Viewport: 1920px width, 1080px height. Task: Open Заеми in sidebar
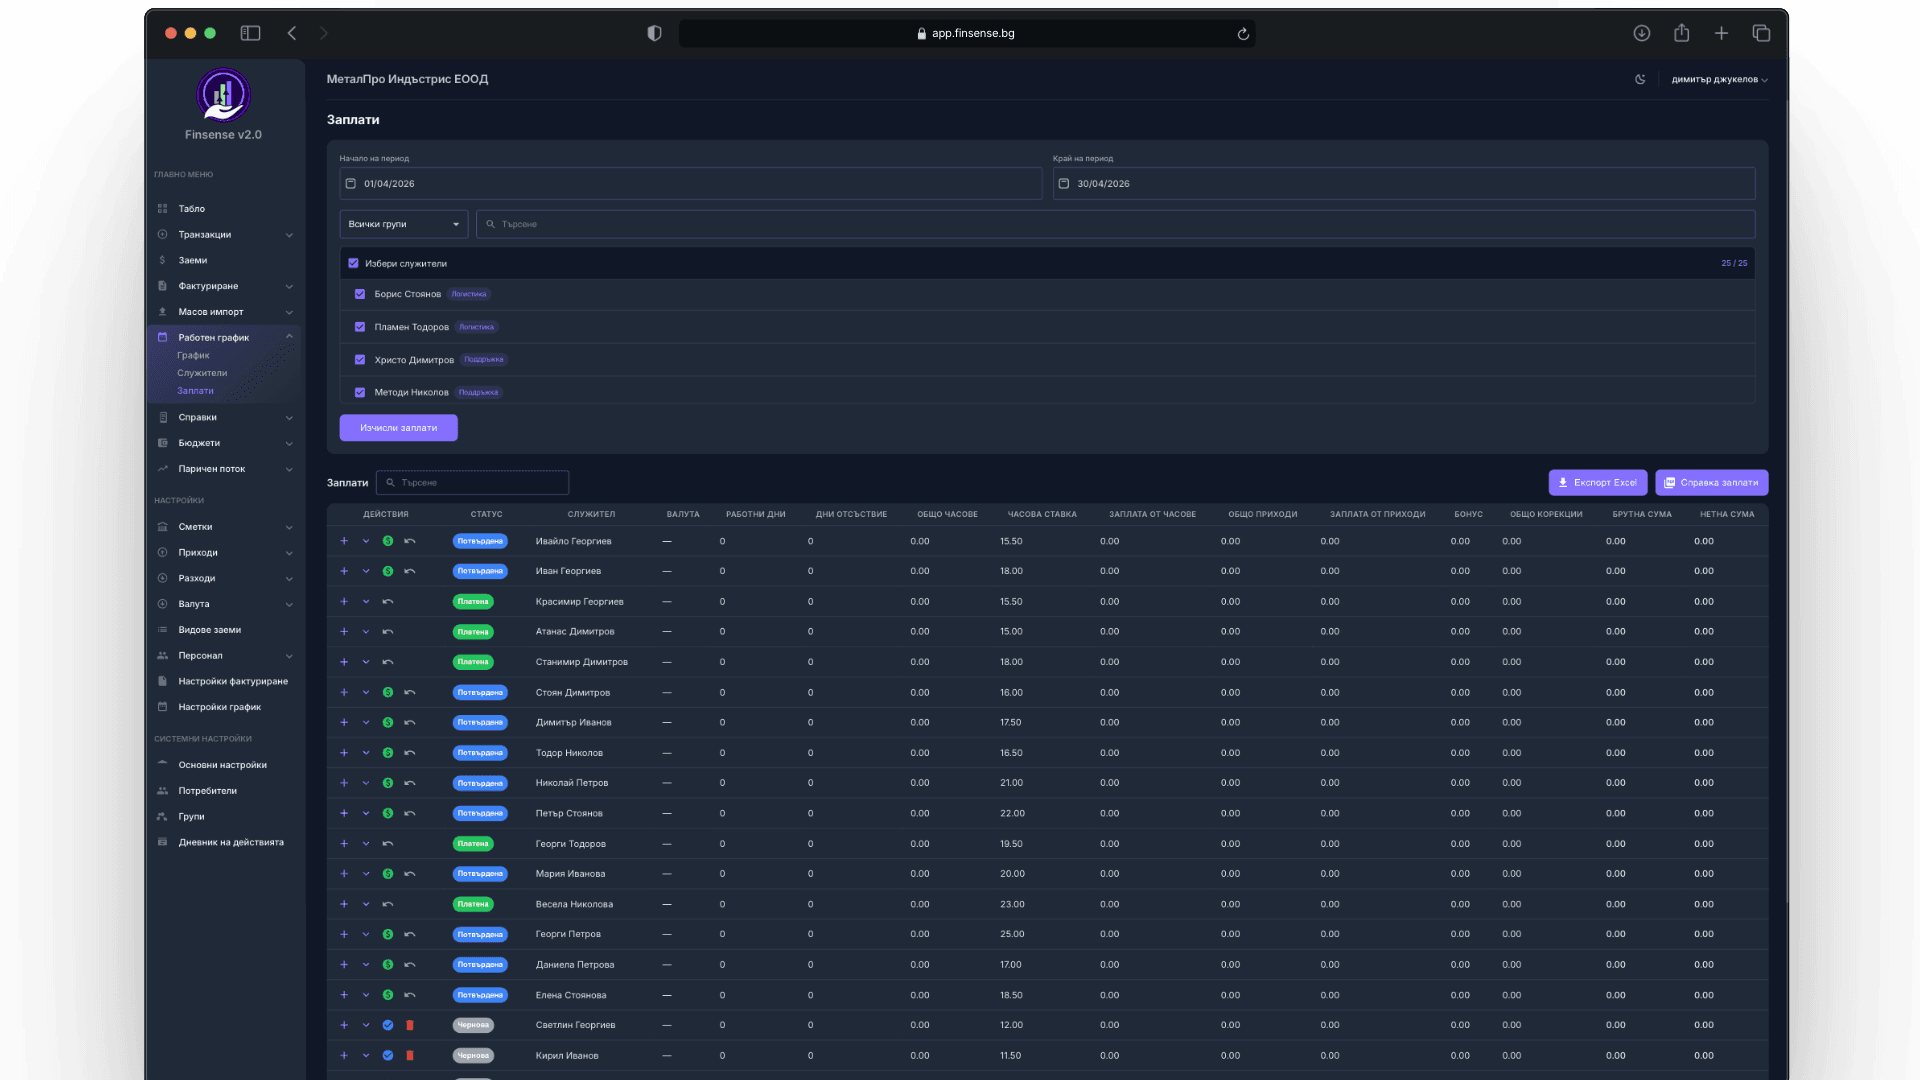point(192,260)
